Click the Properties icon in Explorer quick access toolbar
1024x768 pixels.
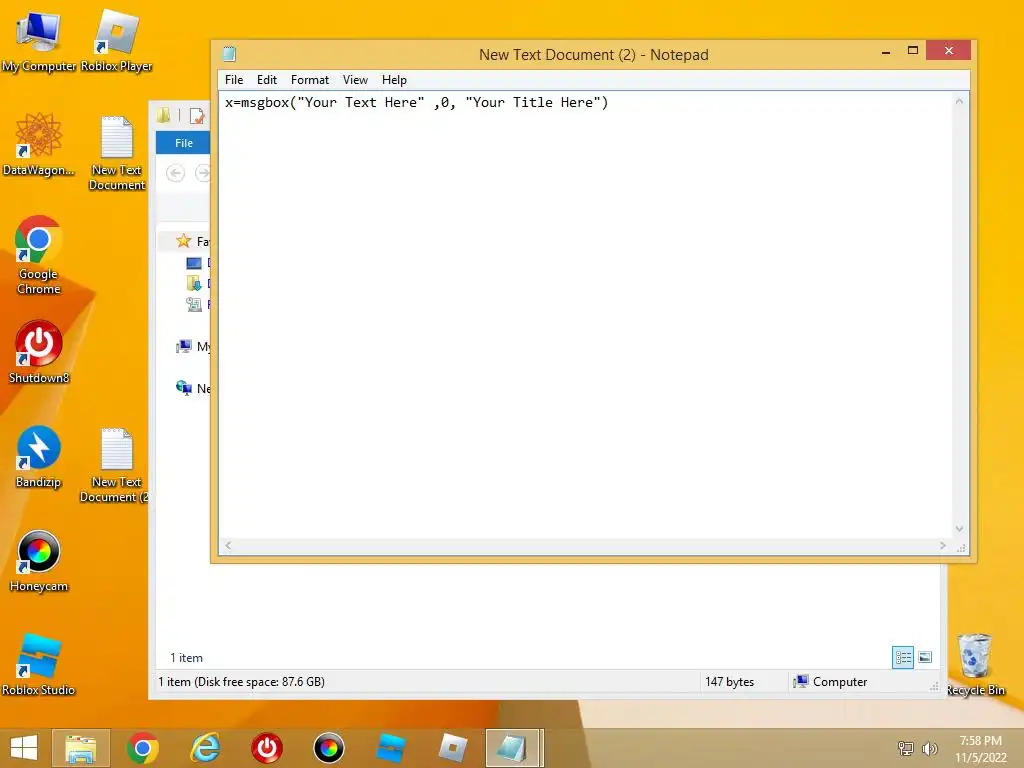coord(197,116)
